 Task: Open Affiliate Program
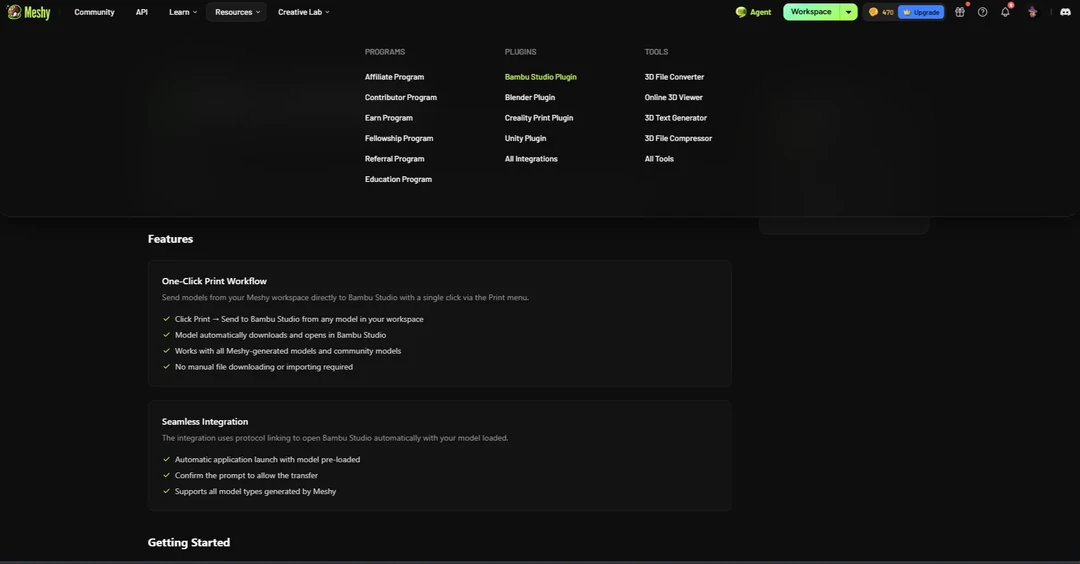point(394,77)
